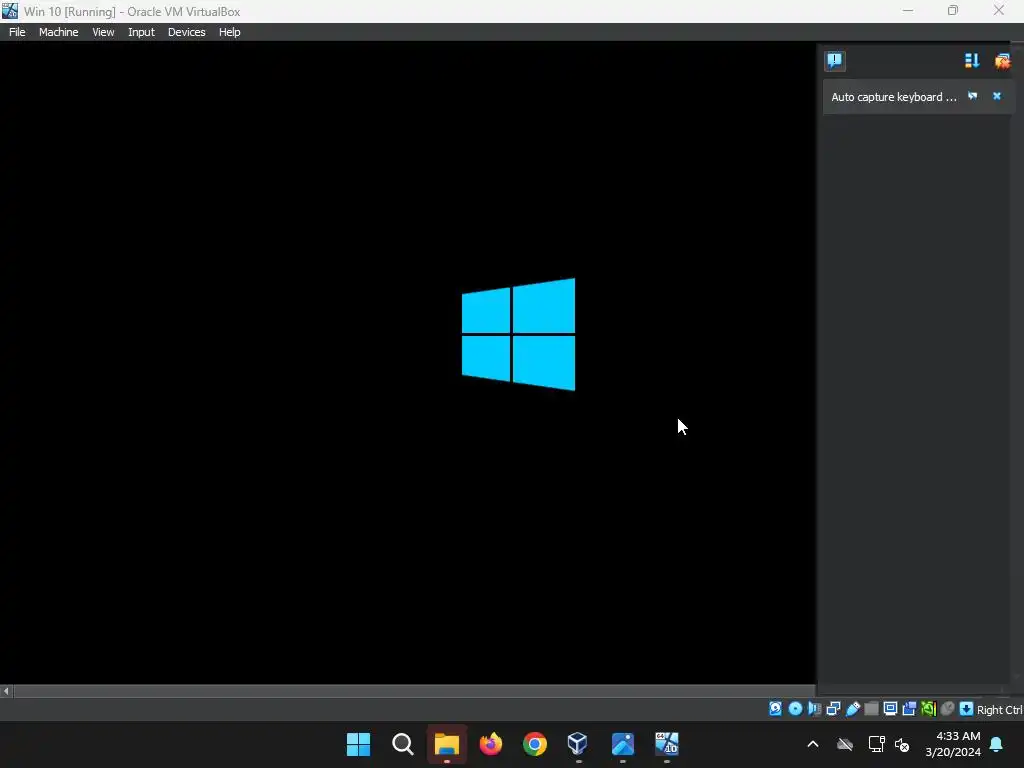Image resolution: width=1024 pixels, height=768 pixels.
Task: Open the Machine menu
Action: [58, 32]
